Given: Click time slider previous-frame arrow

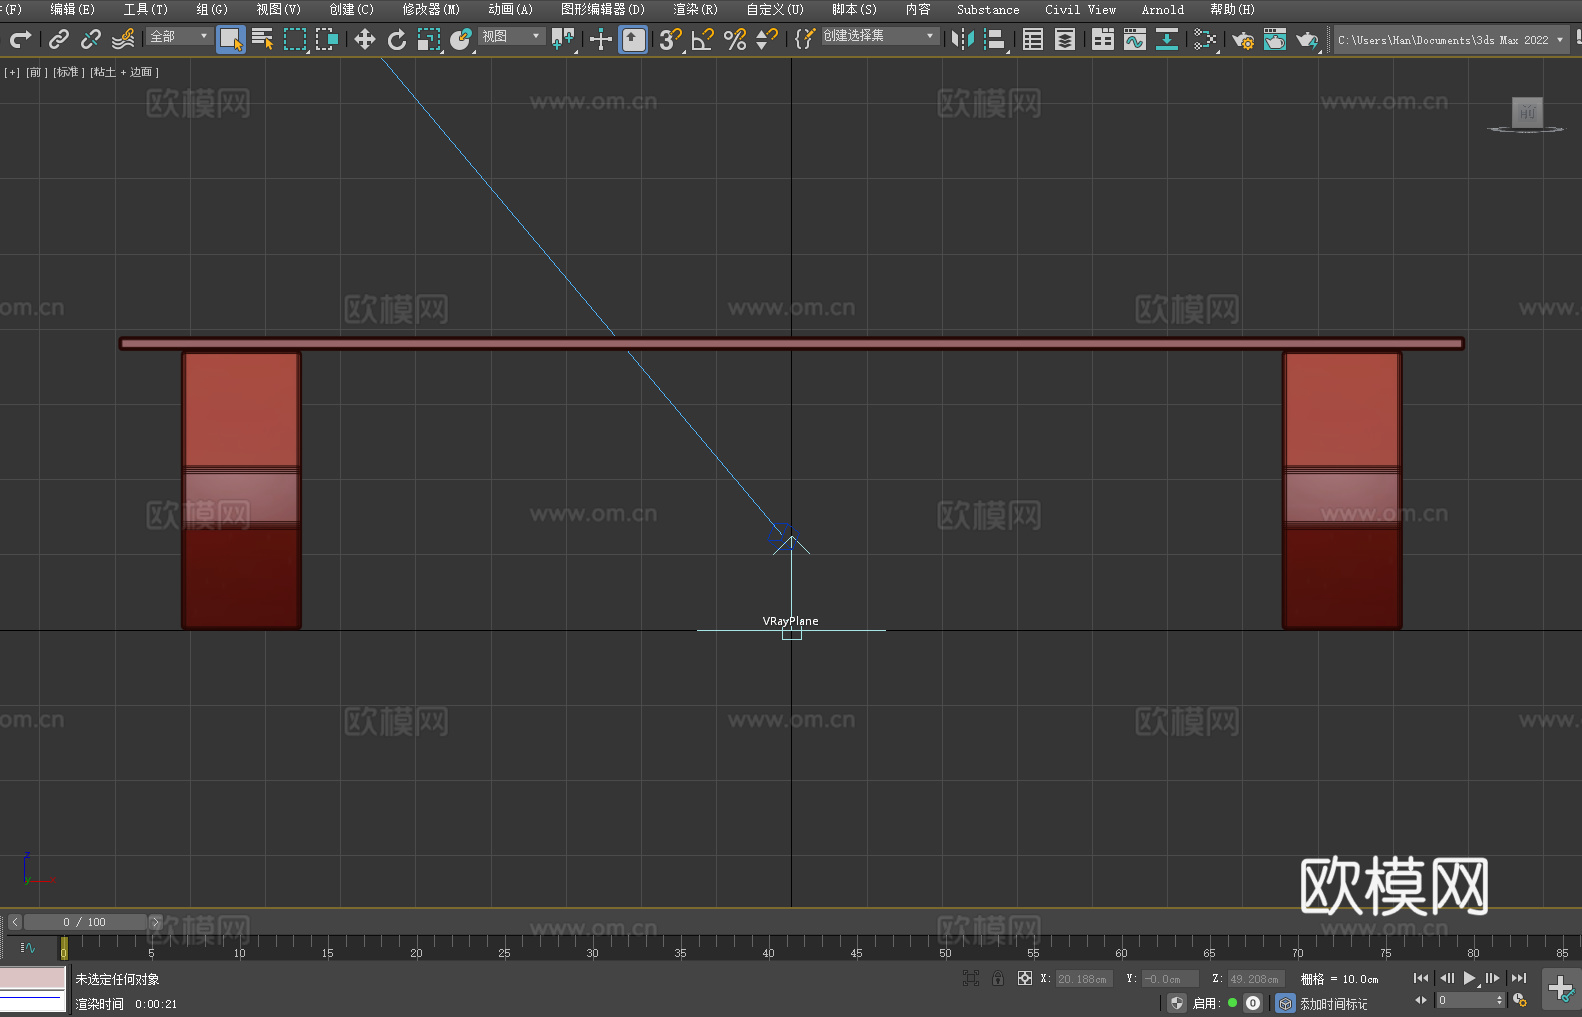Looking at the screenshot, I should click(15, 922).
